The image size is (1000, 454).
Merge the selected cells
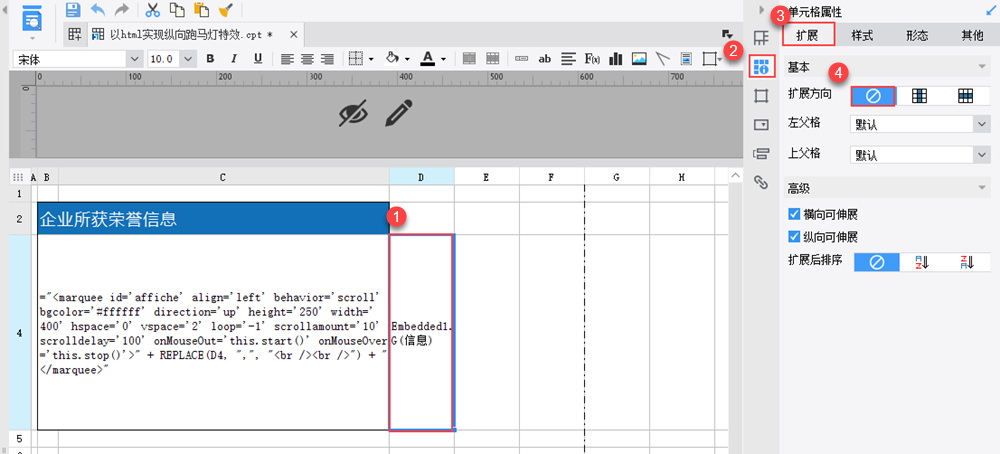pos(469,59)
